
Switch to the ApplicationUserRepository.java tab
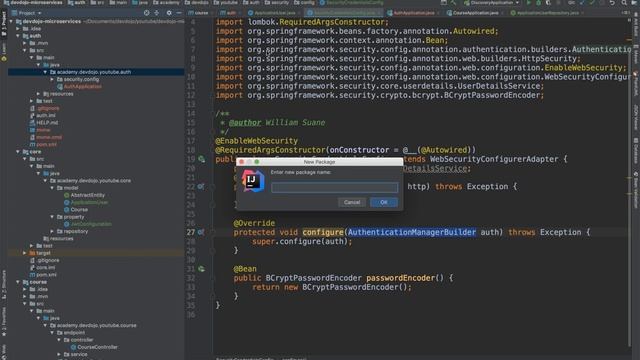(547, 13)
